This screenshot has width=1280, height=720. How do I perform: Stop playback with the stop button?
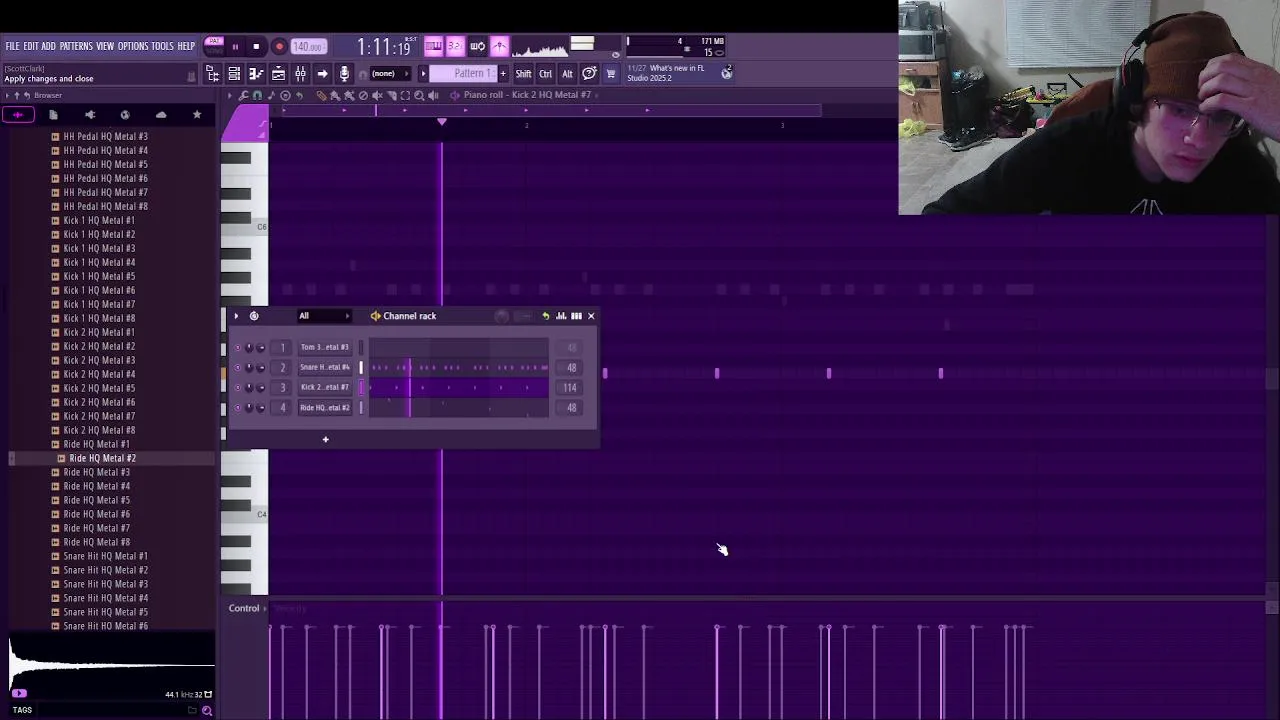(256, 46)
